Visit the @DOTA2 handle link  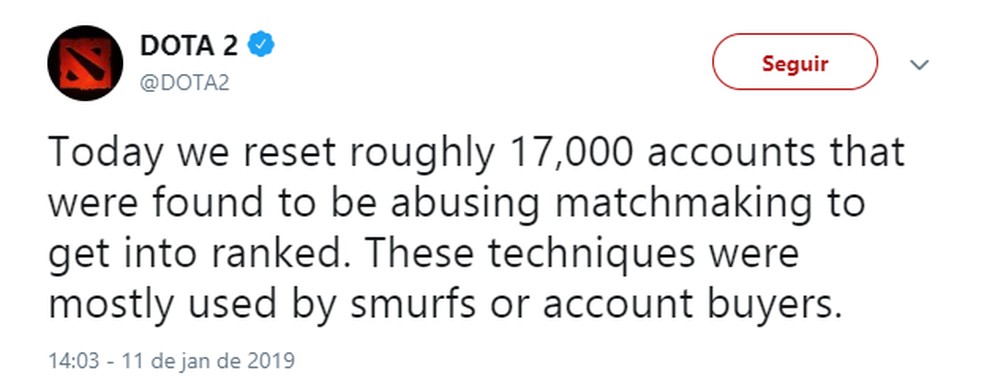tap(184, 82)
